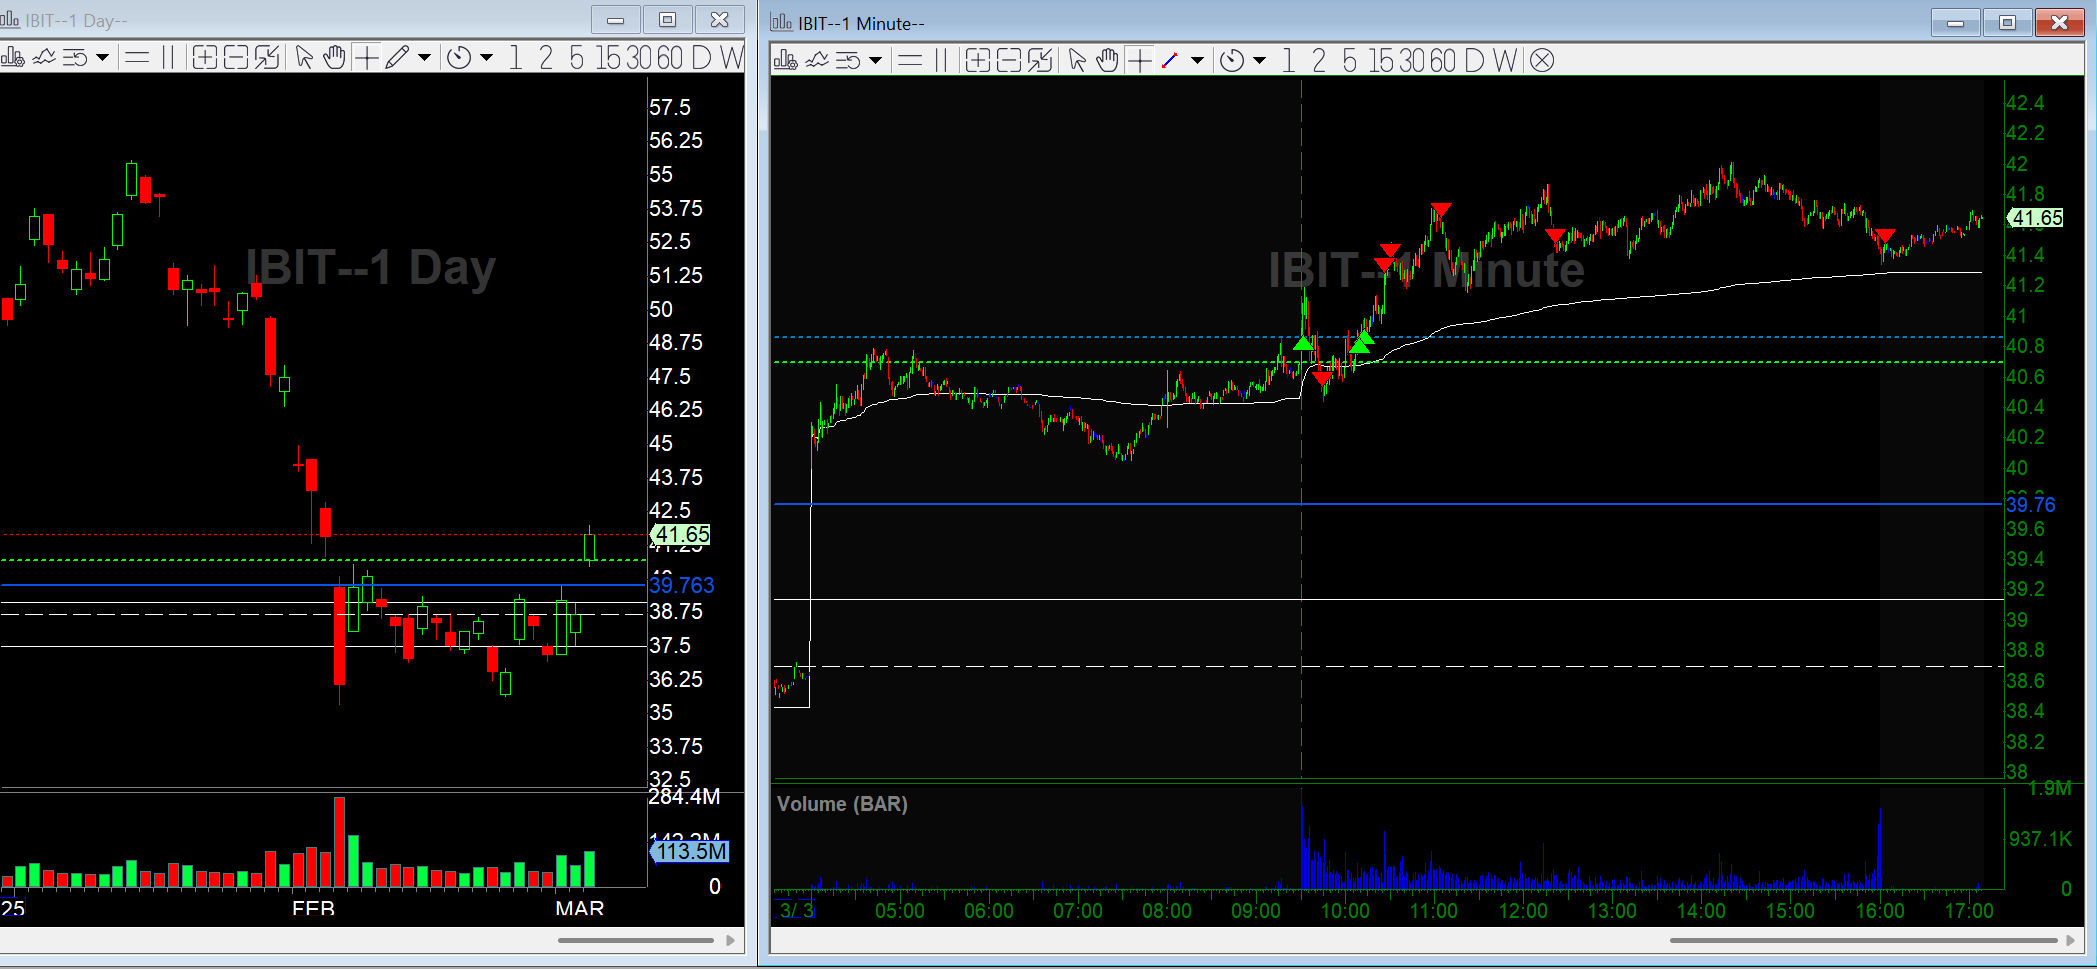Viewport: 2097px width, 969px height.
Task: Click the clock timer icon in Minute chart
Action: pos(1232,61)
